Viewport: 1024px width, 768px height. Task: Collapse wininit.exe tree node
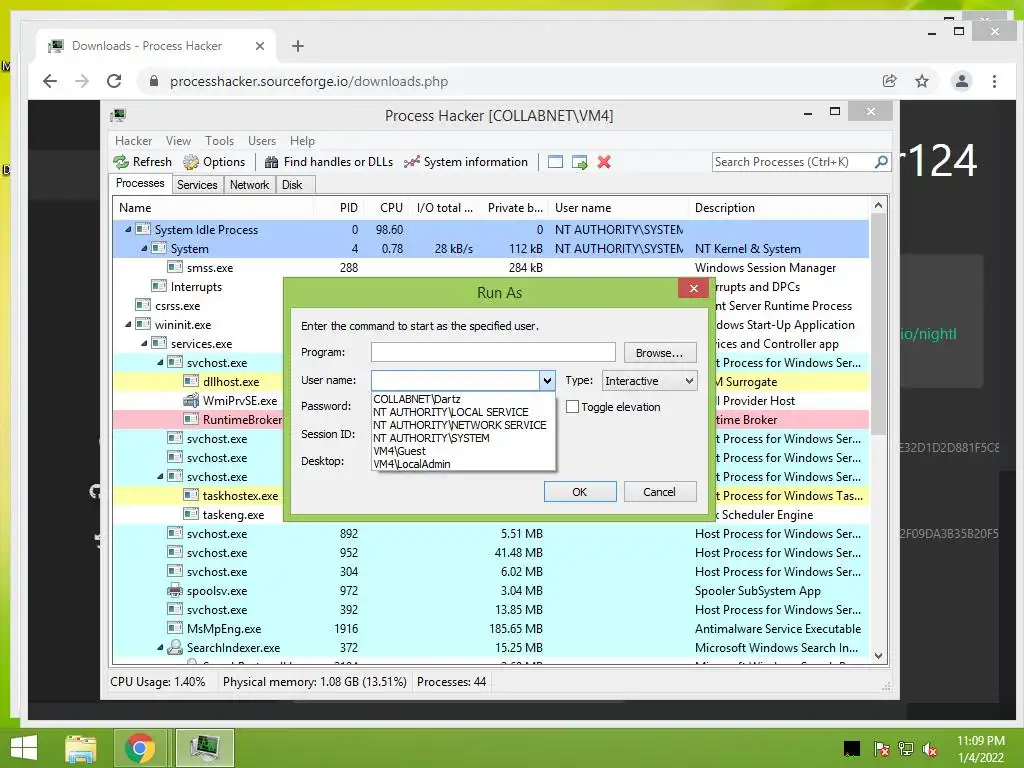128,325
